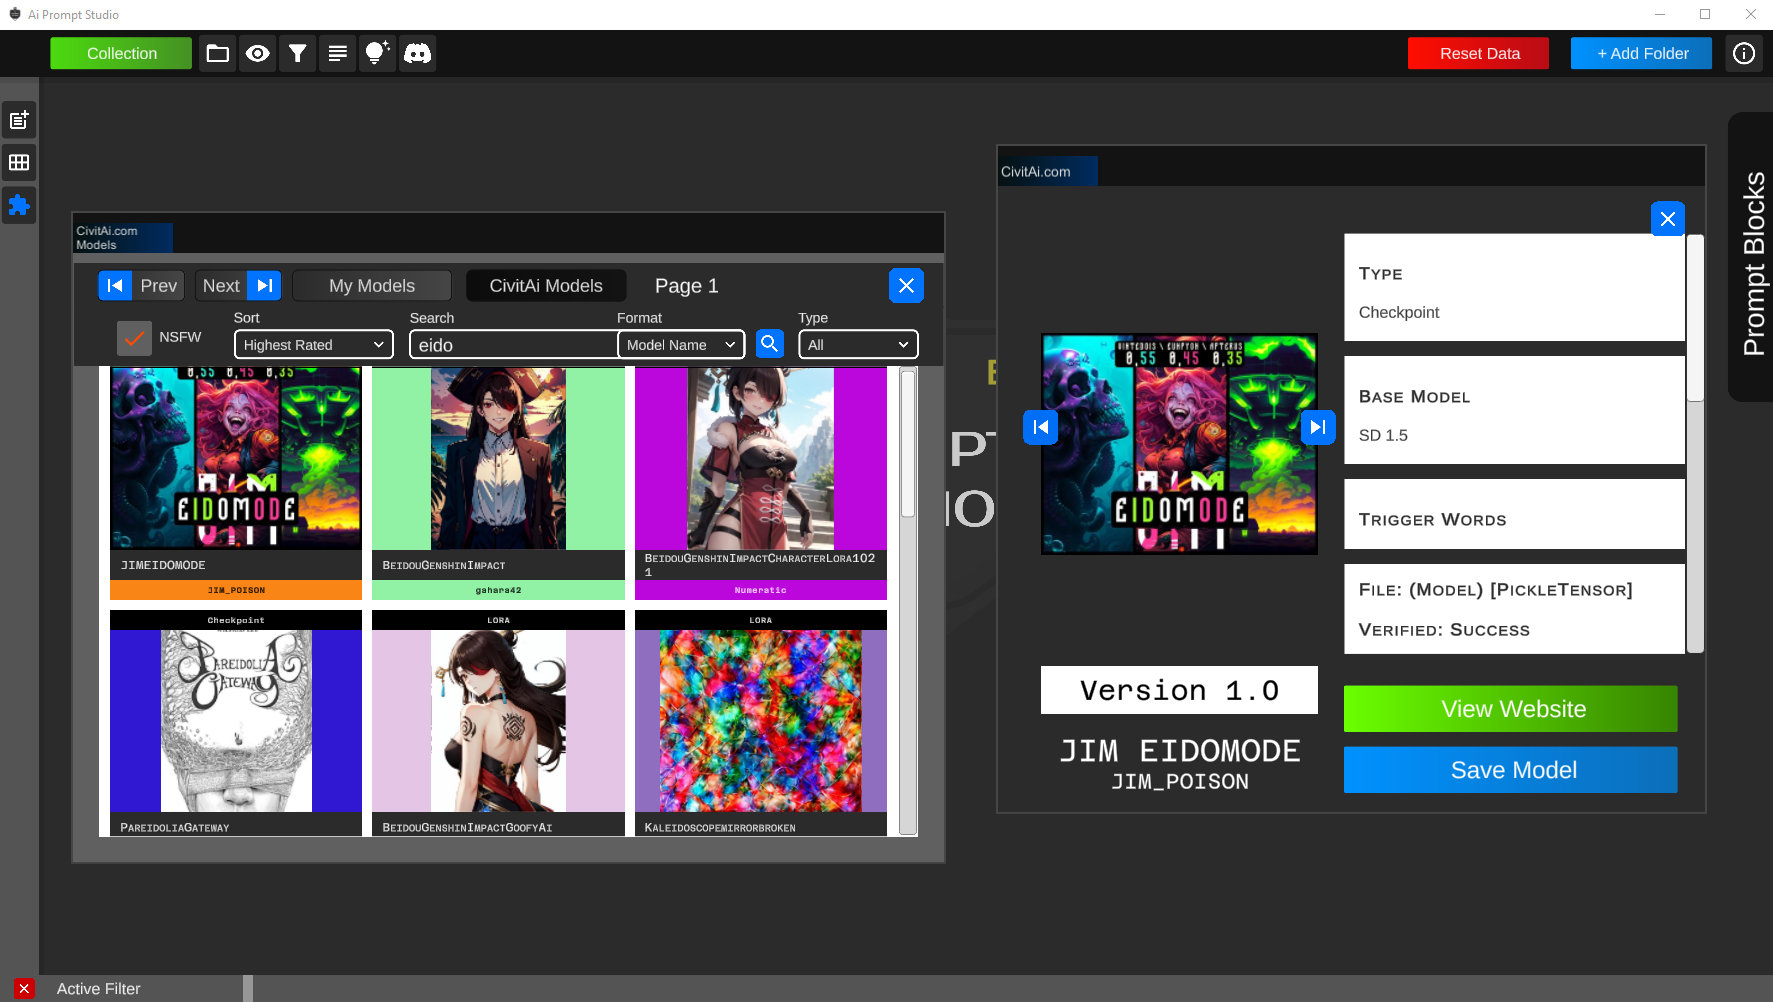Open the puzzle piece plugin sidebar icon

click(x=19, y=206)
